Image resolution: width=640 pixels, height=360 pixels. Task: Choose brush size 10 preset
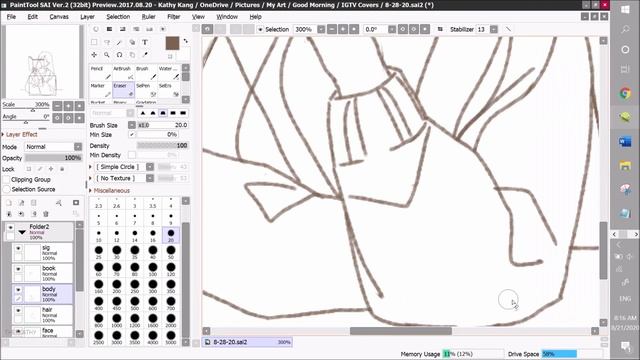pos(98,236)
